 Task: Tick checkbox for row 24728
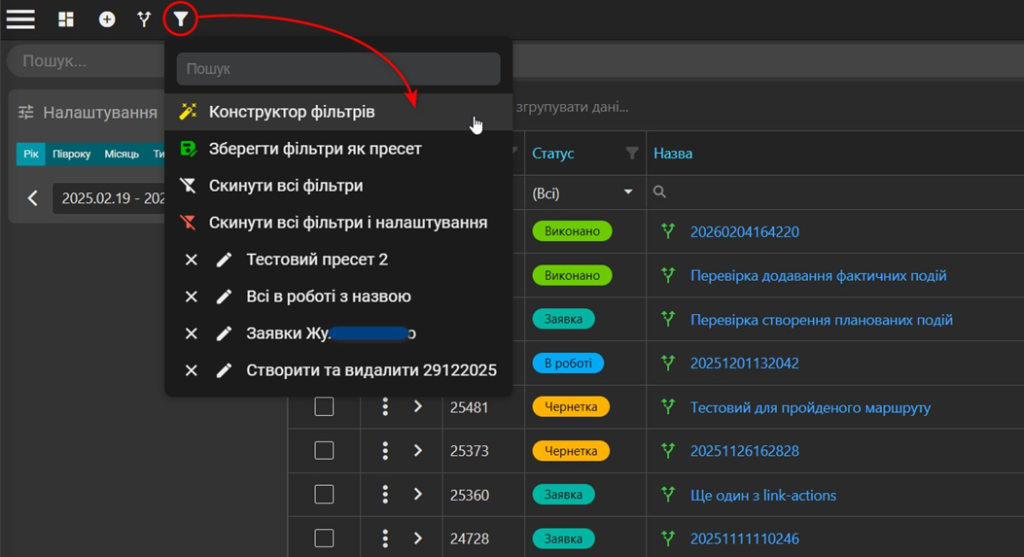324,538
